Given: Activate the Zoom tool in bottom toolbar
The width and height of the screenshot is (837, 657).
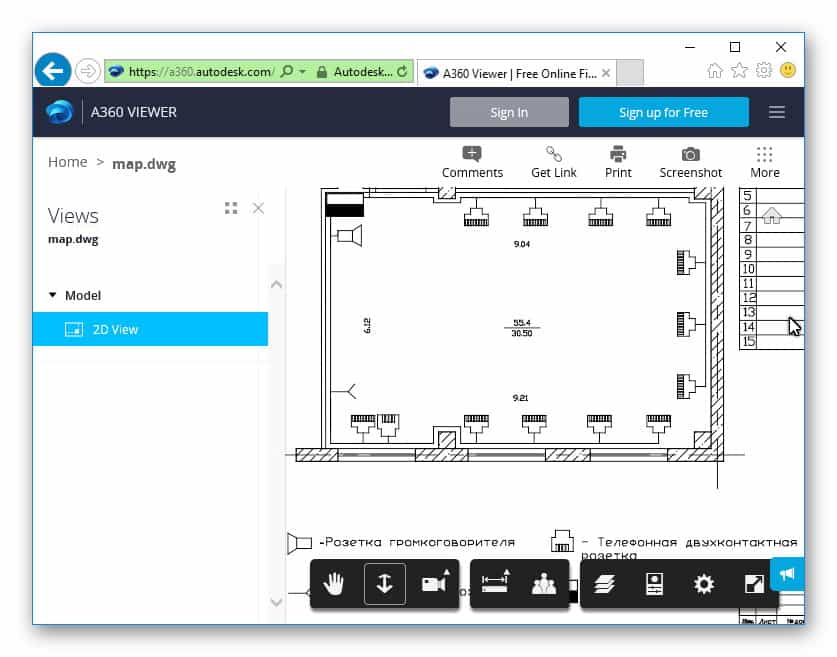Looking at the screenshot, I should [x=385, y=585].
